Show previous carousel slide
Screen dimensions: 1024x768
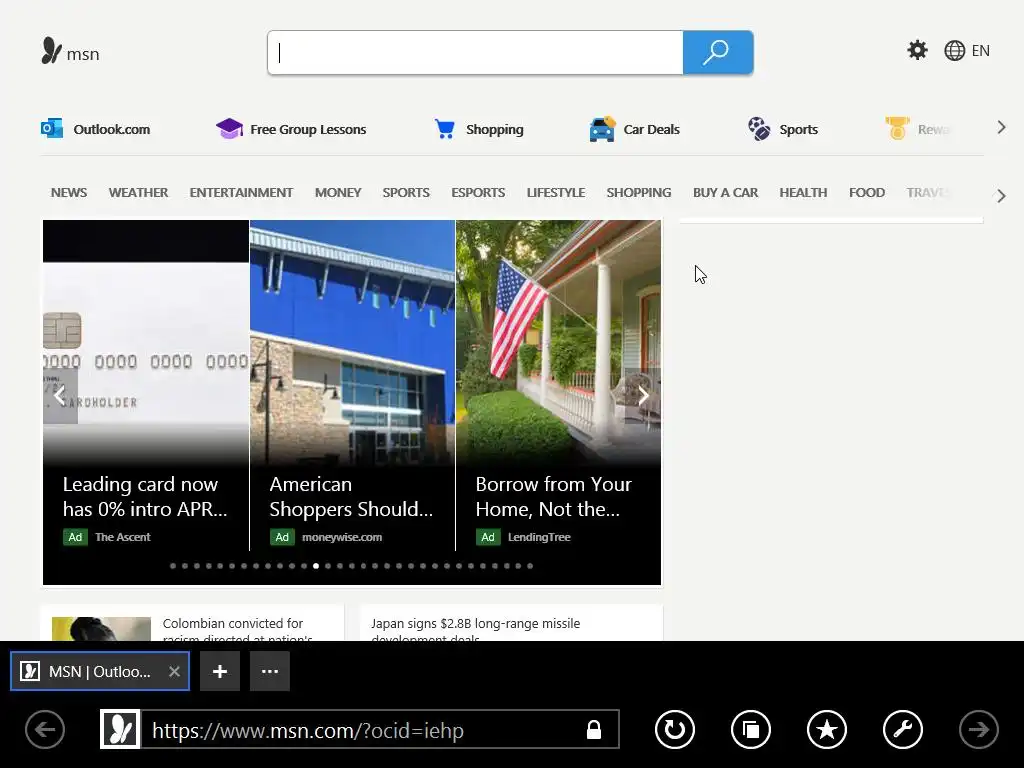(x=60, y=396)
